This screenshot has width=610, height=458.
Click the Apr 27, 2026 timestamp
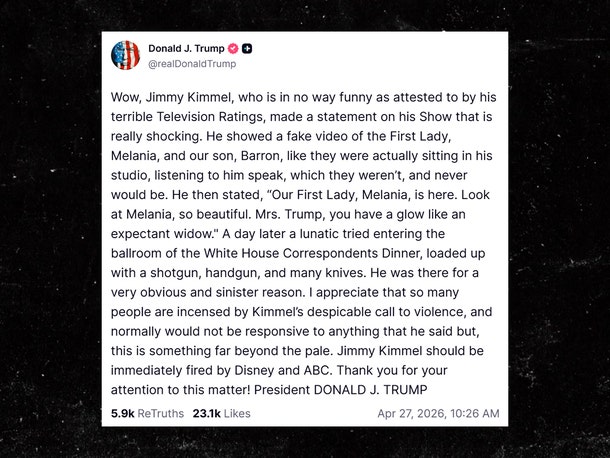tap(438, 413)
